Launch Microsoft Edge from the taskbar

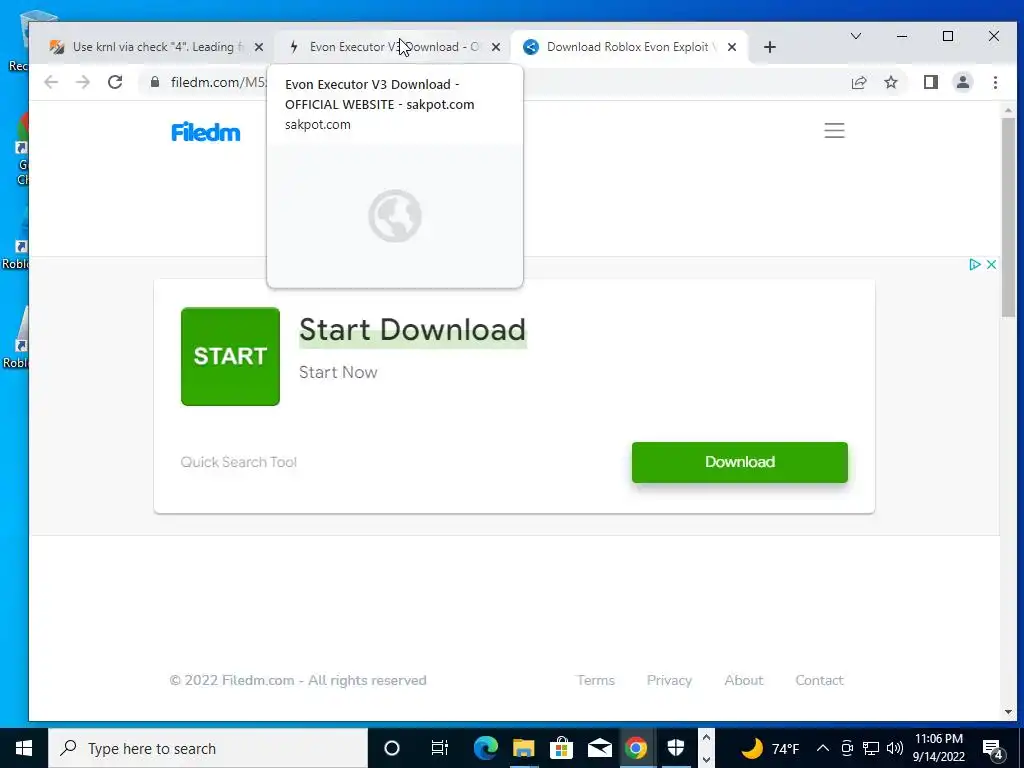[485, 748]
